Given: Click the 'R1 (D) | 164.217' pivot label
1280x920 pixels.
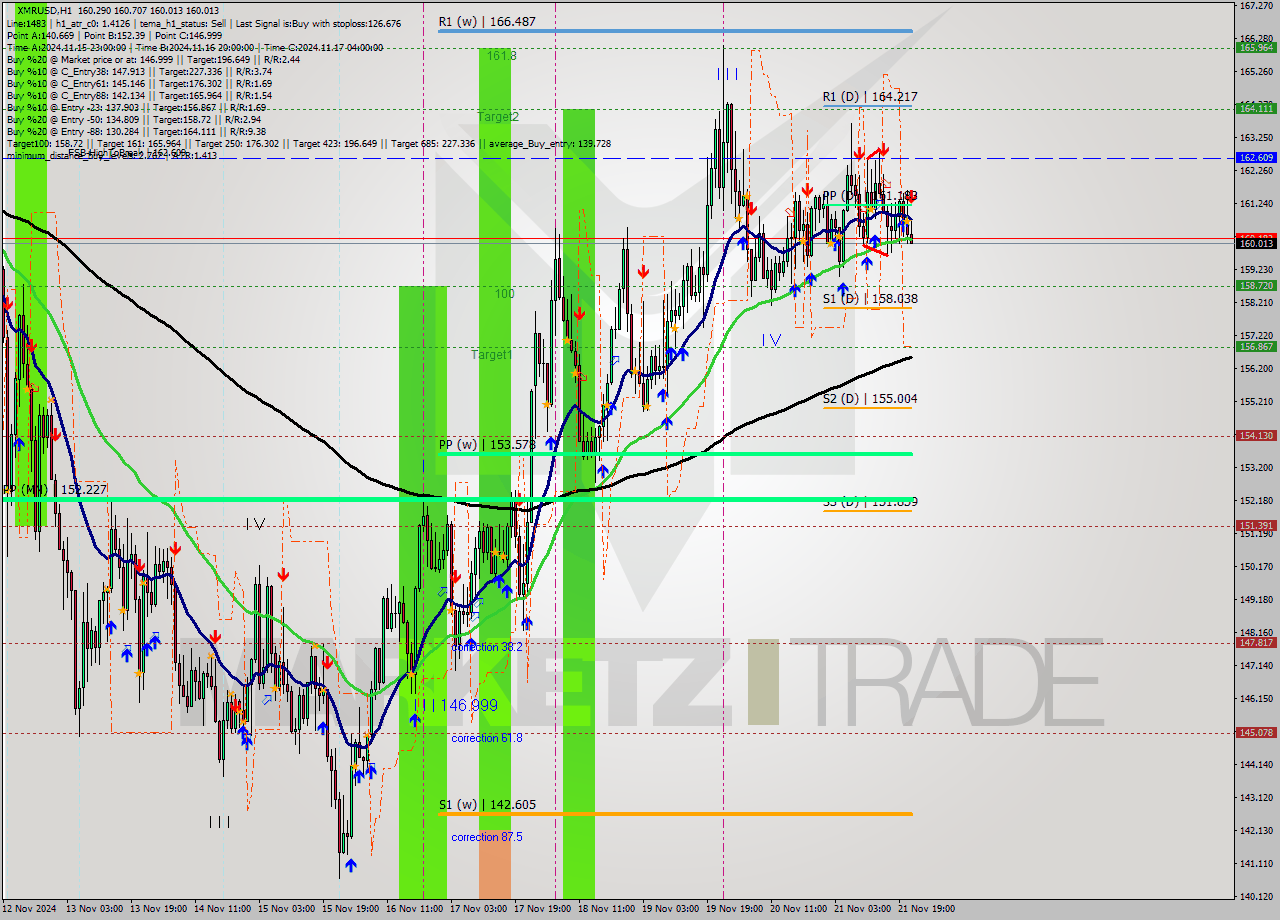Looking at the screenshot, I should 870,97.
